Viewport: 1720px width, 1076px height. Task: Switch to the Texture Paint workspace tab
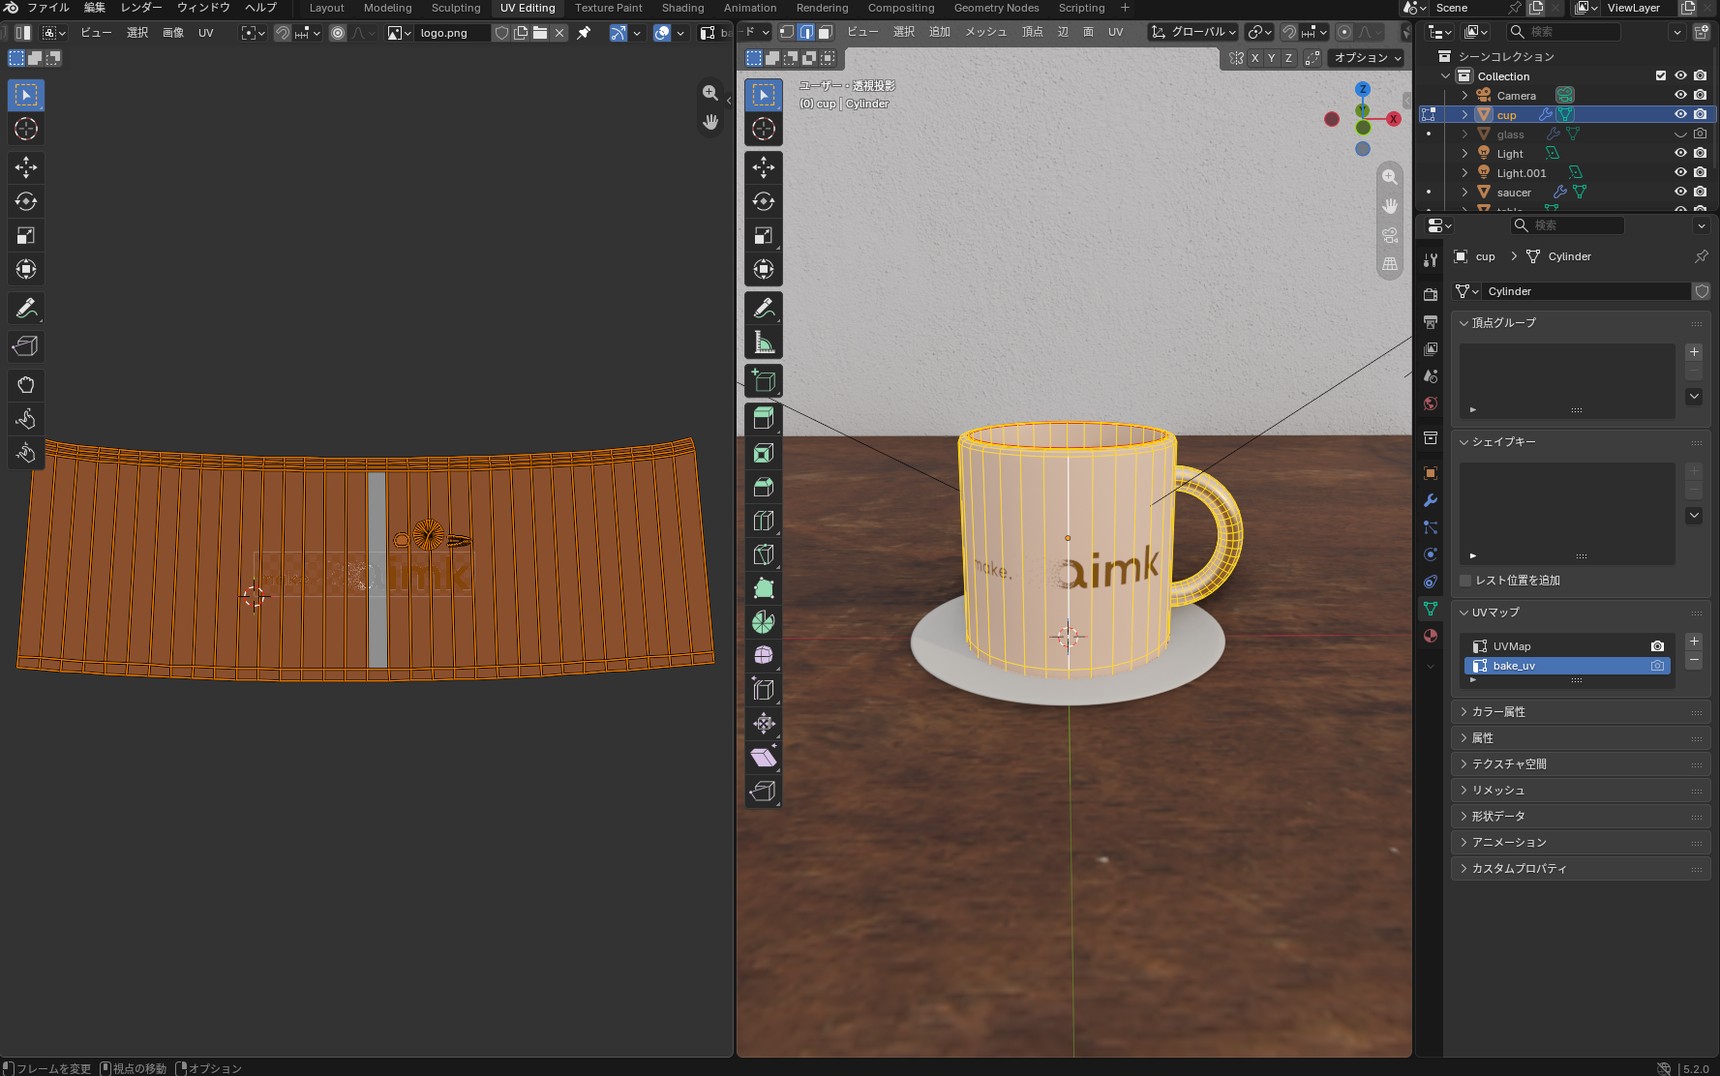click(608, 8)
